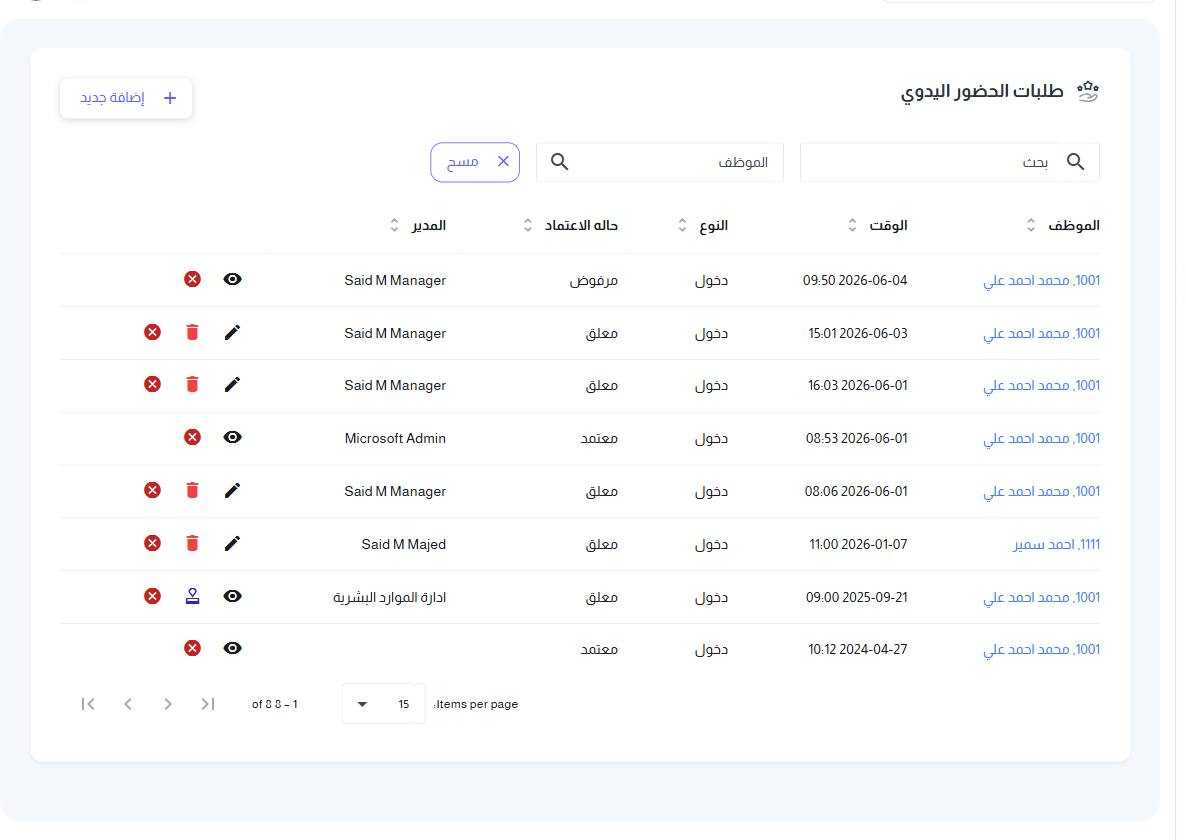The image size is (1186, 840).
Task: Click the معتمد status on 10:12 2024-04-27 row
Action: click(599, 649)
